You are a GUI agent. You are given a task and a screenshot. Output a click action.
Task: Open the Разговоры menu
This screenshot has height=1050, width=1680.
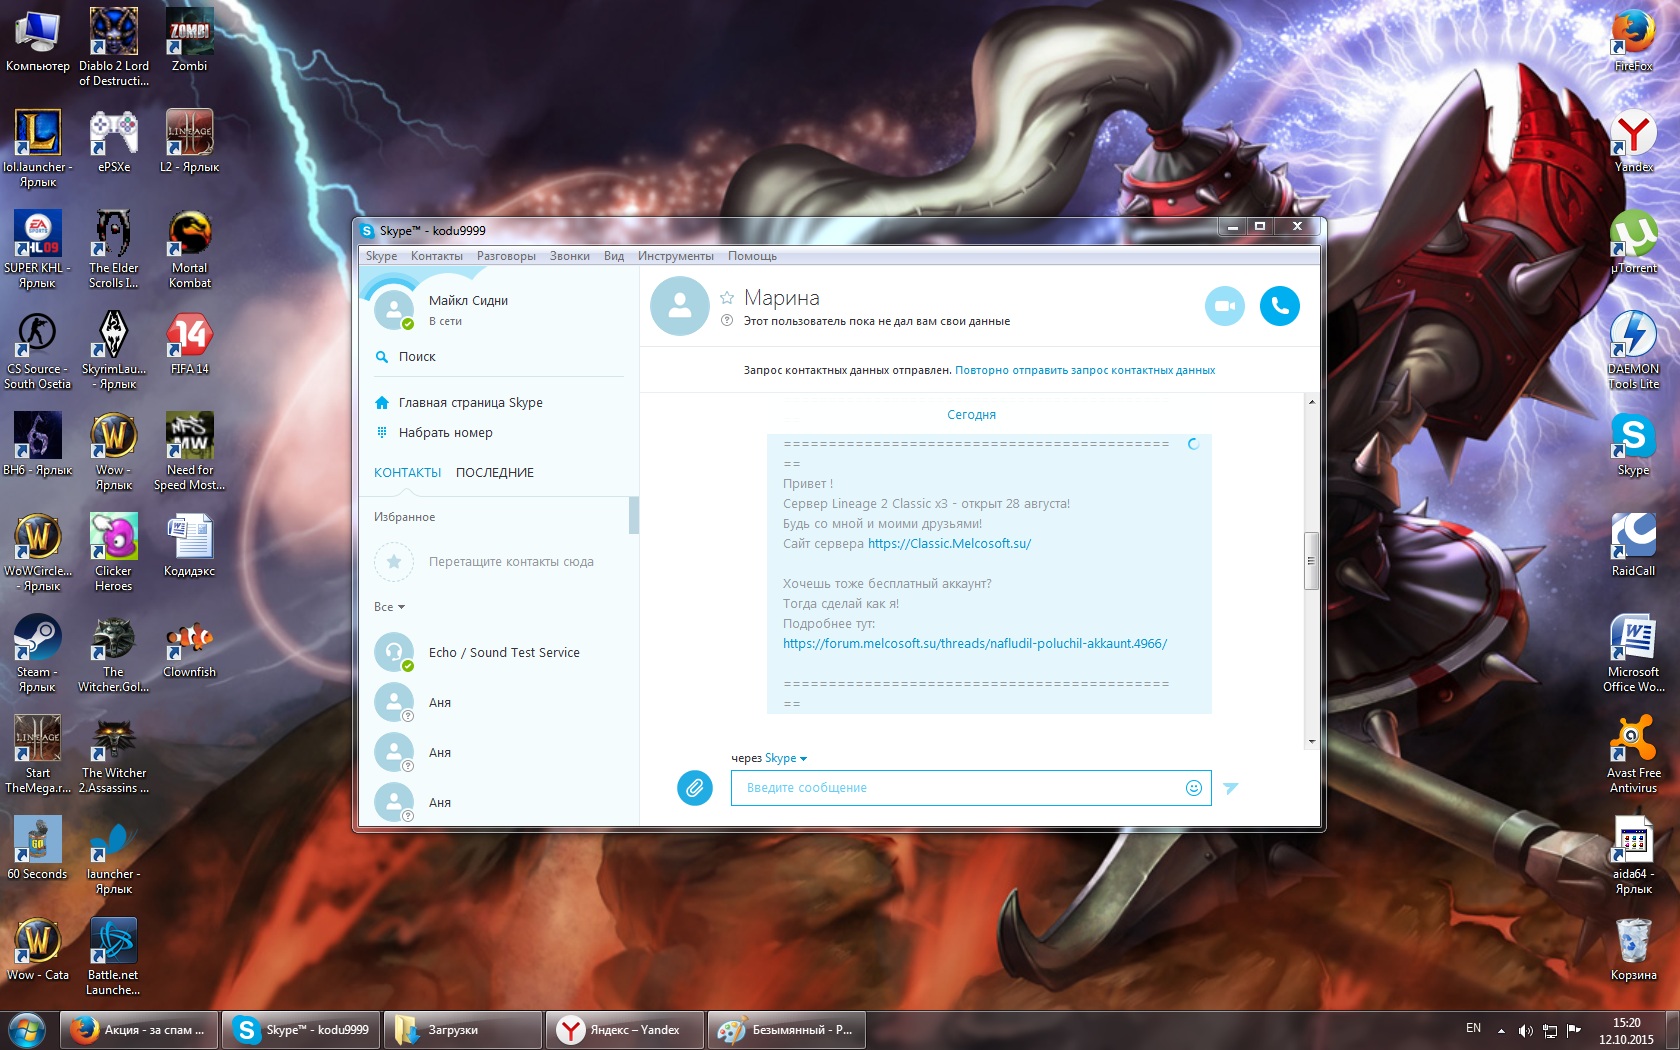coord(506,256)
